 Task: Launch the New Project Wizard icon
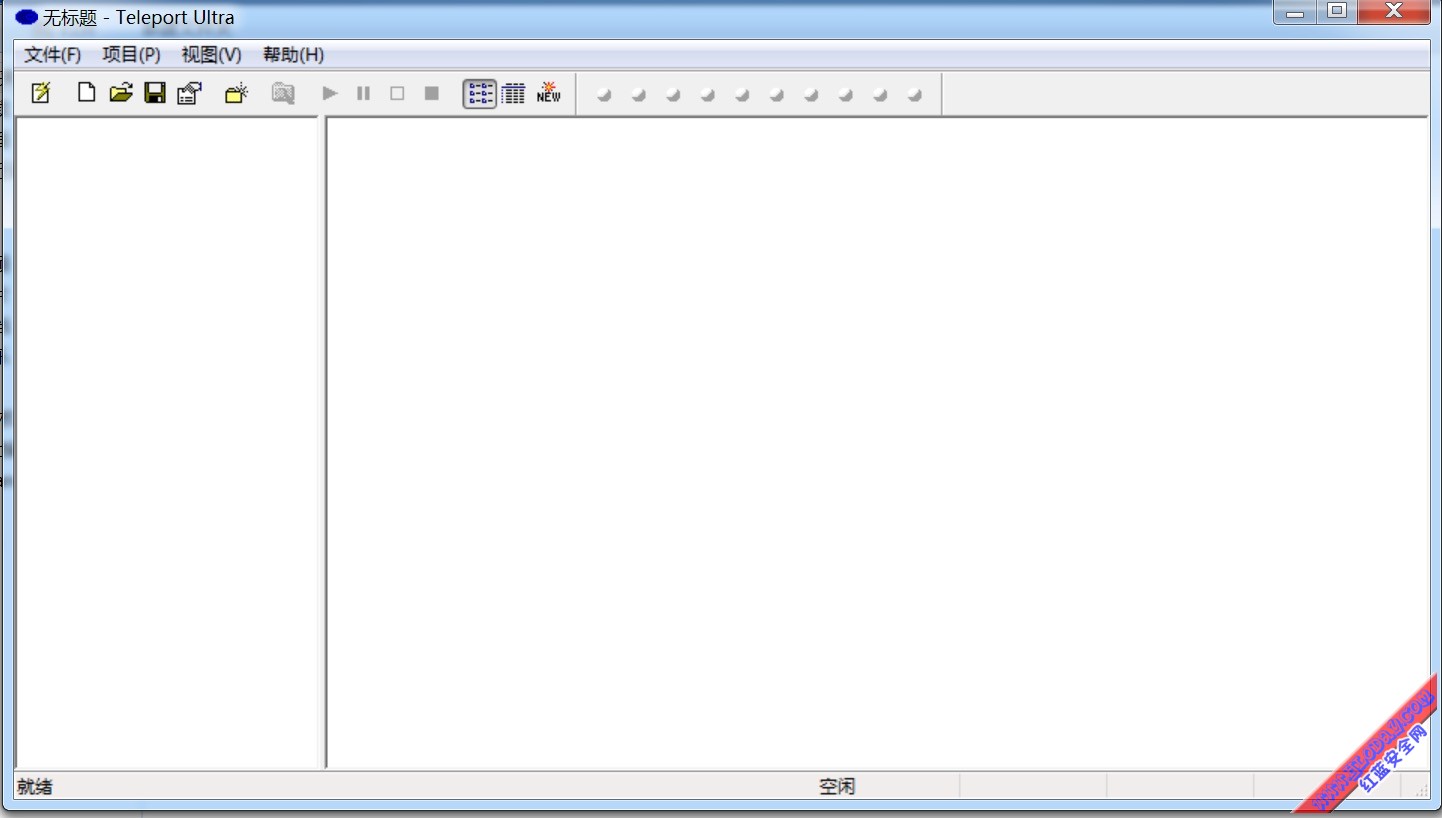40,93
